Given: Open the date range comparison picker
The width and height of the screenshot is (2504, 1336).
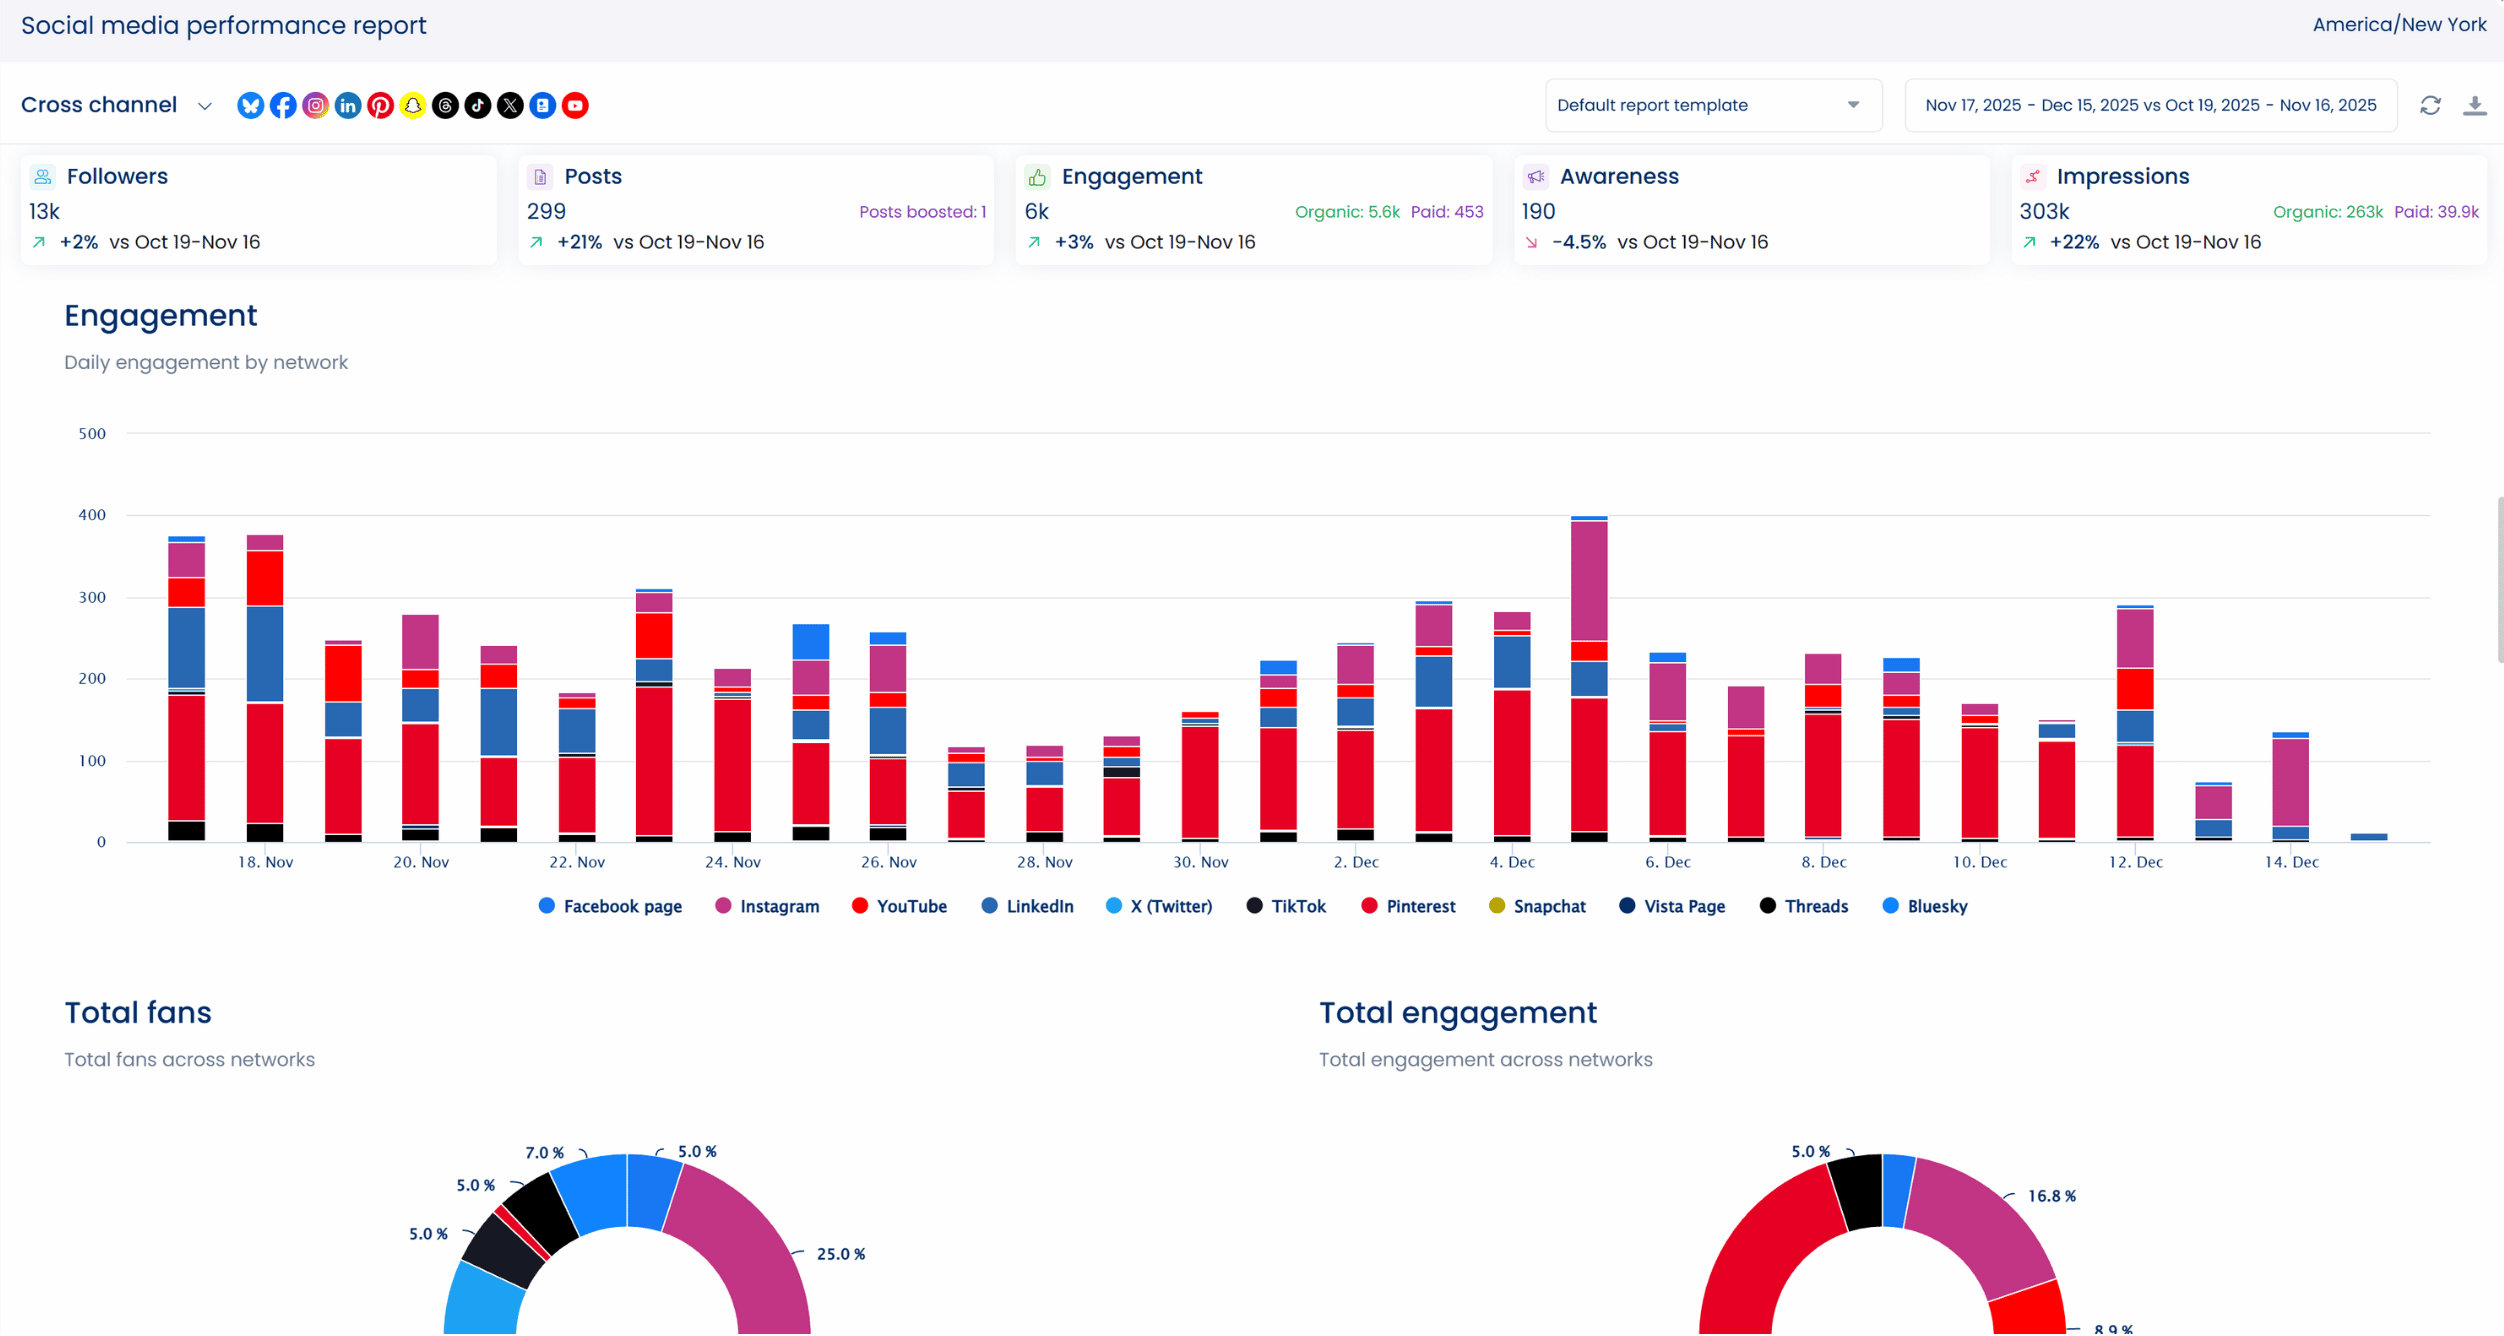Looking at the screenshot, I should (x=2150, y=105).
